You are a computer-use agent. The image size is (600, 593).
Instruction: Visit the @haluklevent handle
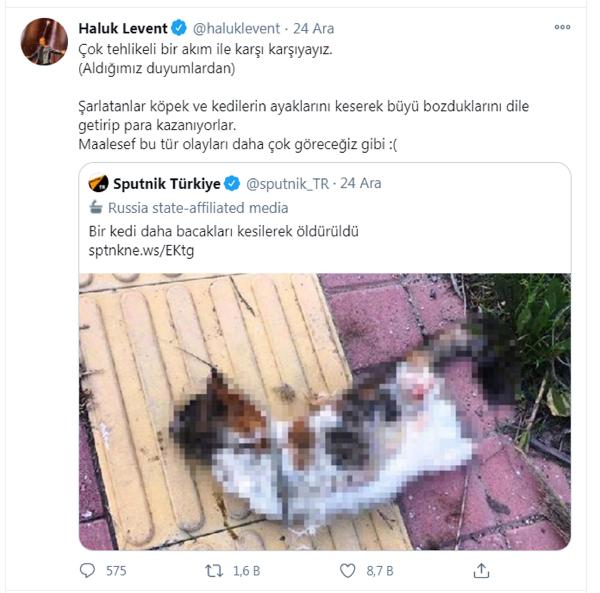coord(236,29)
